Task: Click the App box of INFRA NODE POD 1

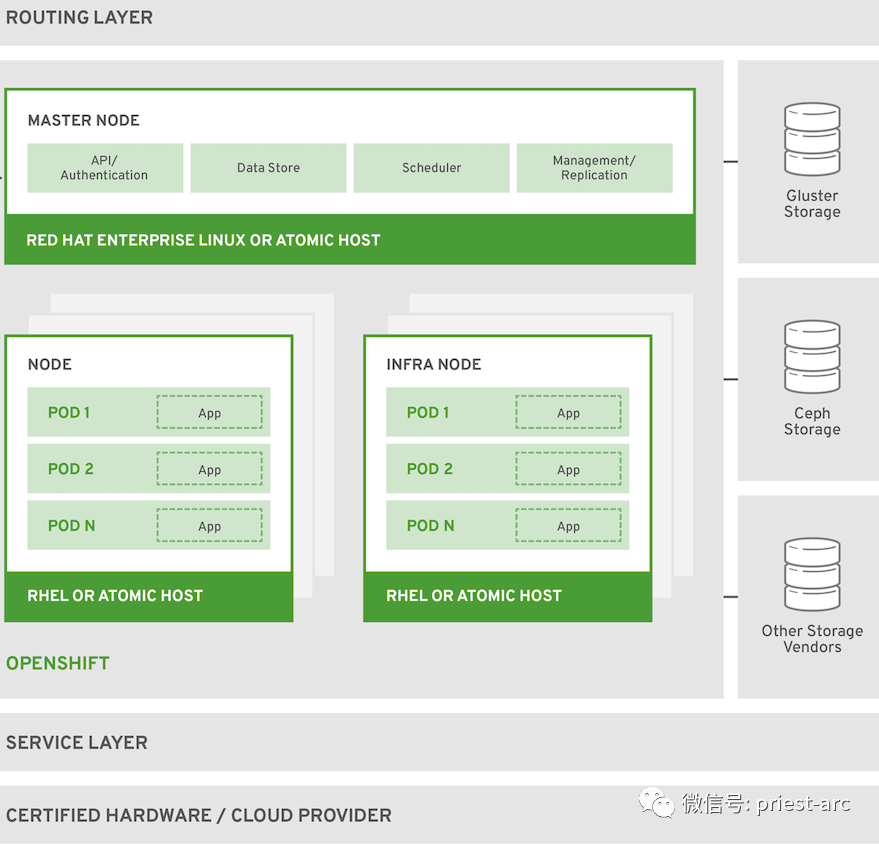Action: click(568, 412)
